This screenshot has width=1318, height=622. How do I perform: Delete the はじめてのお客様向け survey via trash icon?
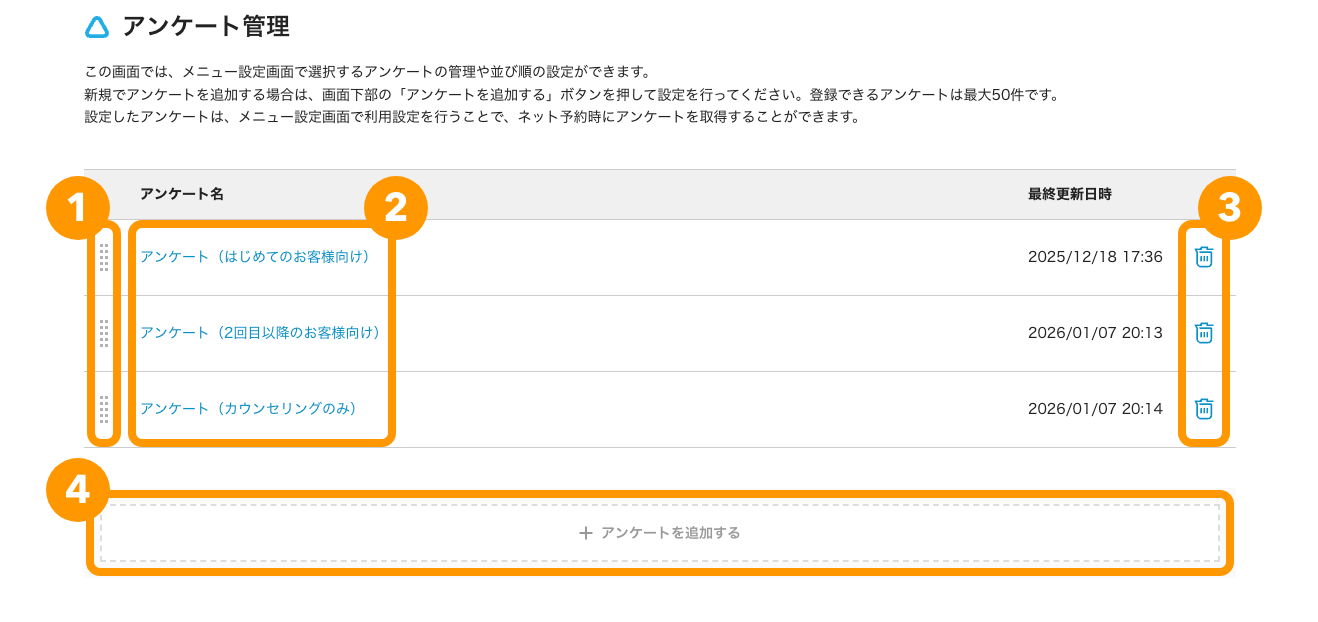(1204, 257)
